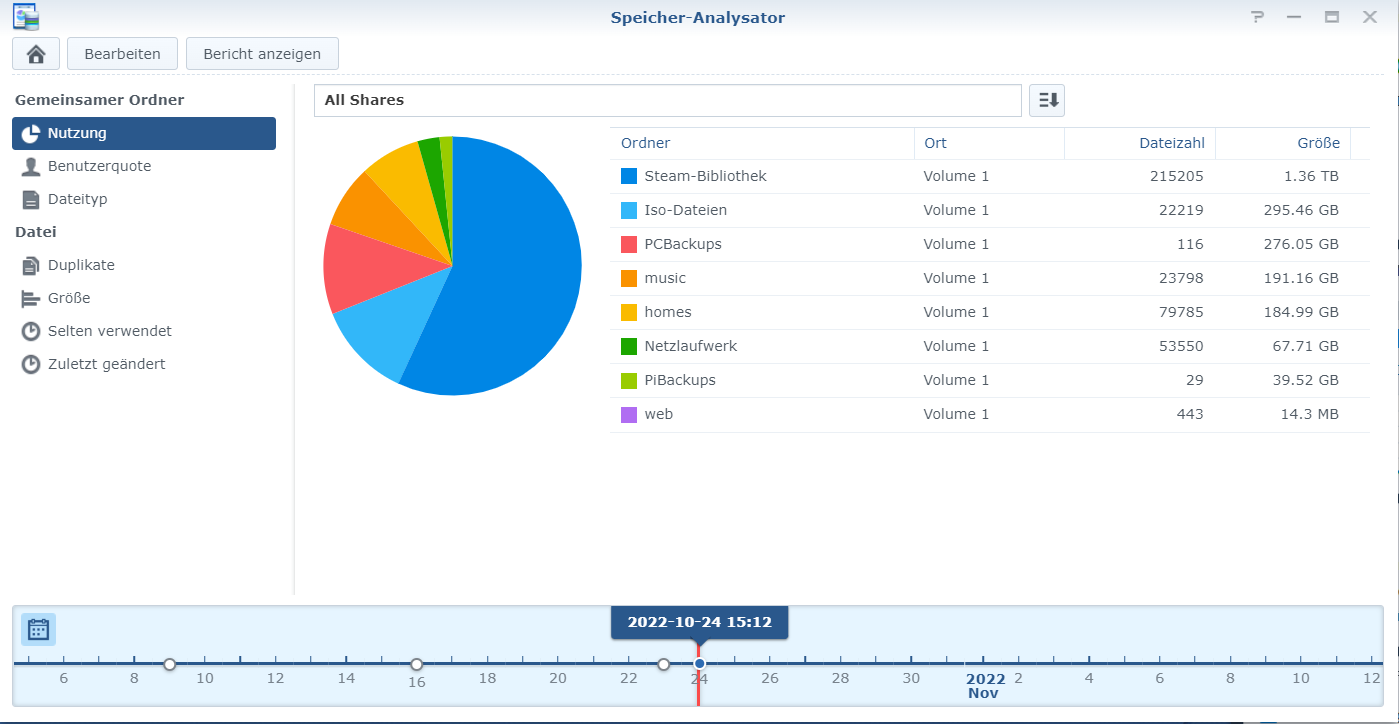
Task: Sort table by Größe column header
Action: click(1281, 143)
